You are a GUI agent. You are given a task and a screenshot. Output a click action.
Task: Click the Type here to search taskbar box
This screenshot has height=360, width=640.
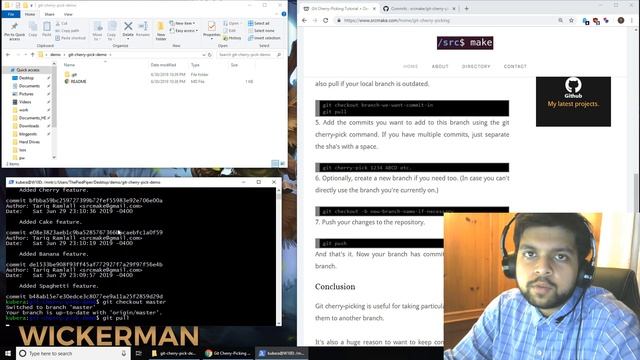tap(73, 353)
